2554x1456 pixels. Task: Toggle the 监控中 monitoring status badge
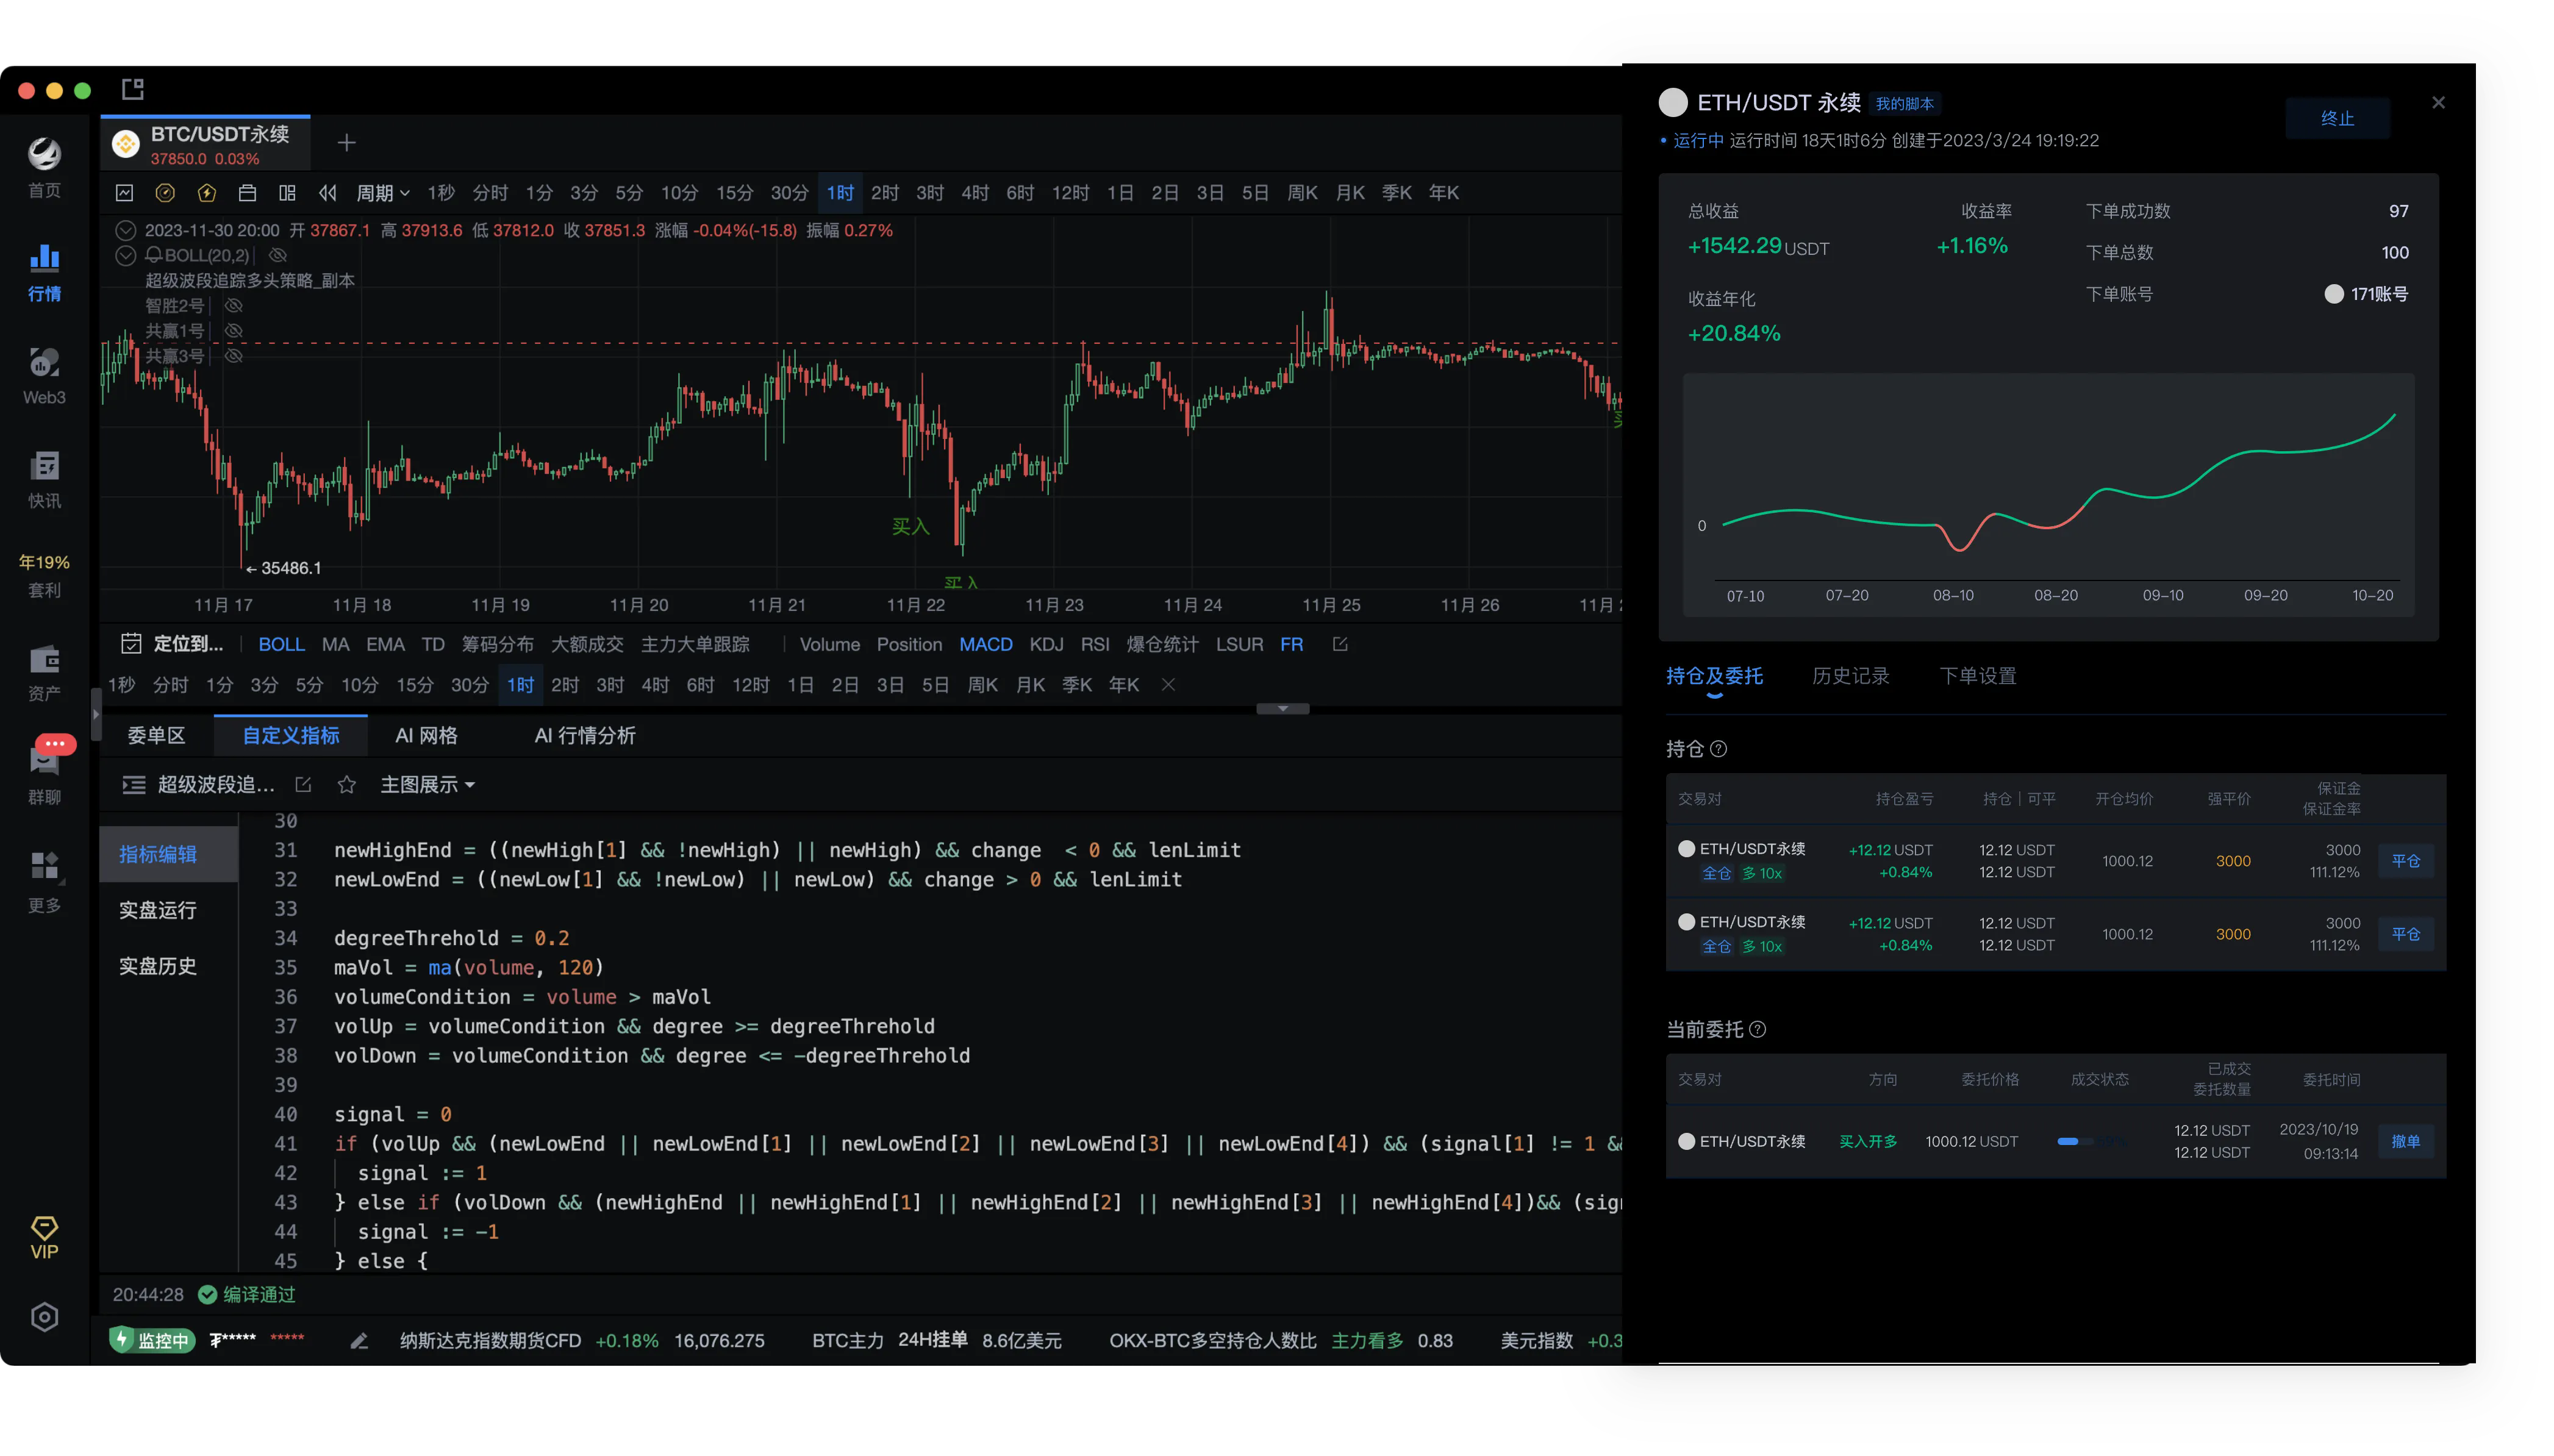[x=152, y=1340]
